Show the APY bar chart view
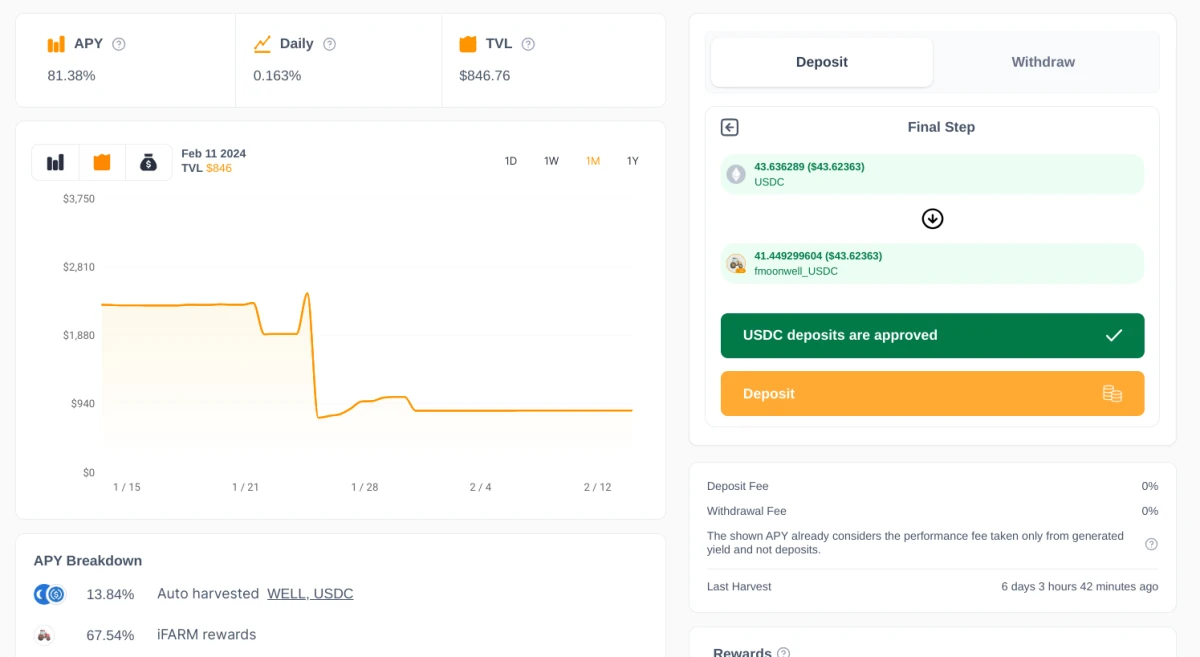The image size is (1200, 657). pos(55,162)
